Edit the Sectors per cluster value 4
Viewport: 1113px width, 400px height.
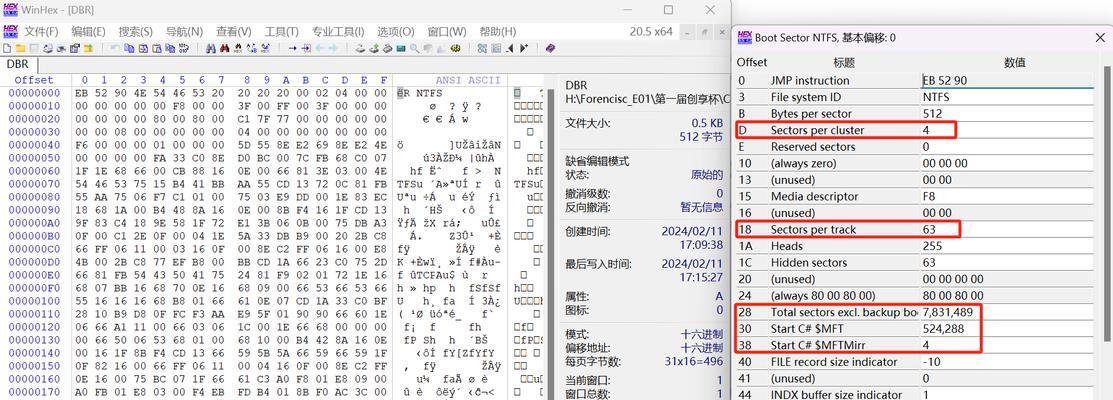tap(1007, 130)
